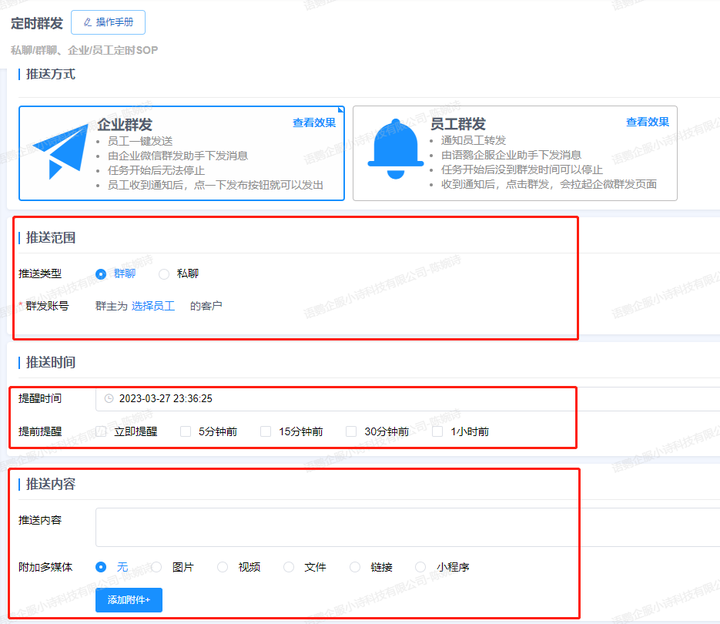Screen dimensions: 720x624
Task: Click the 选择员工 link
Action: pos(153,305)
